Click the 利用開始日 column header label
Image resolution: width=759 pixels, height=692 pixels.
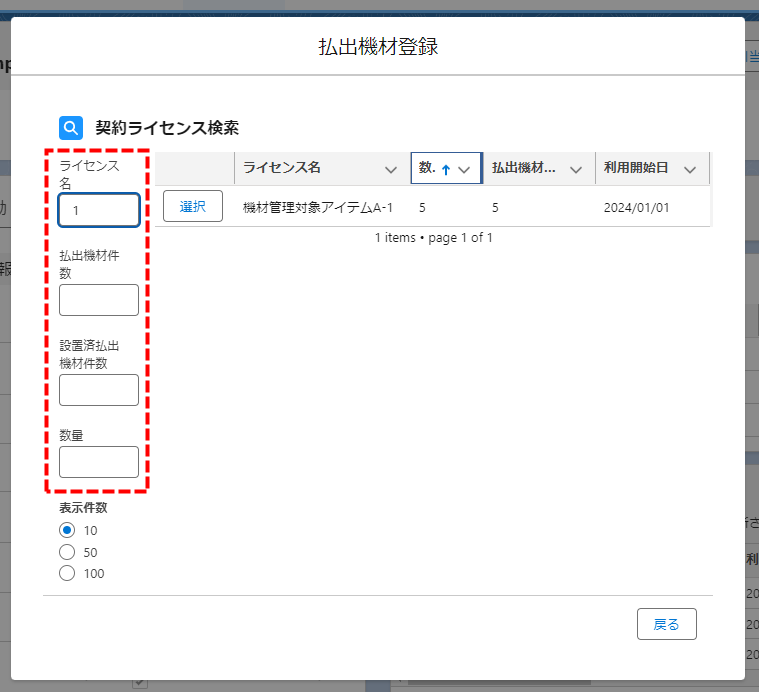coord(636,168)
